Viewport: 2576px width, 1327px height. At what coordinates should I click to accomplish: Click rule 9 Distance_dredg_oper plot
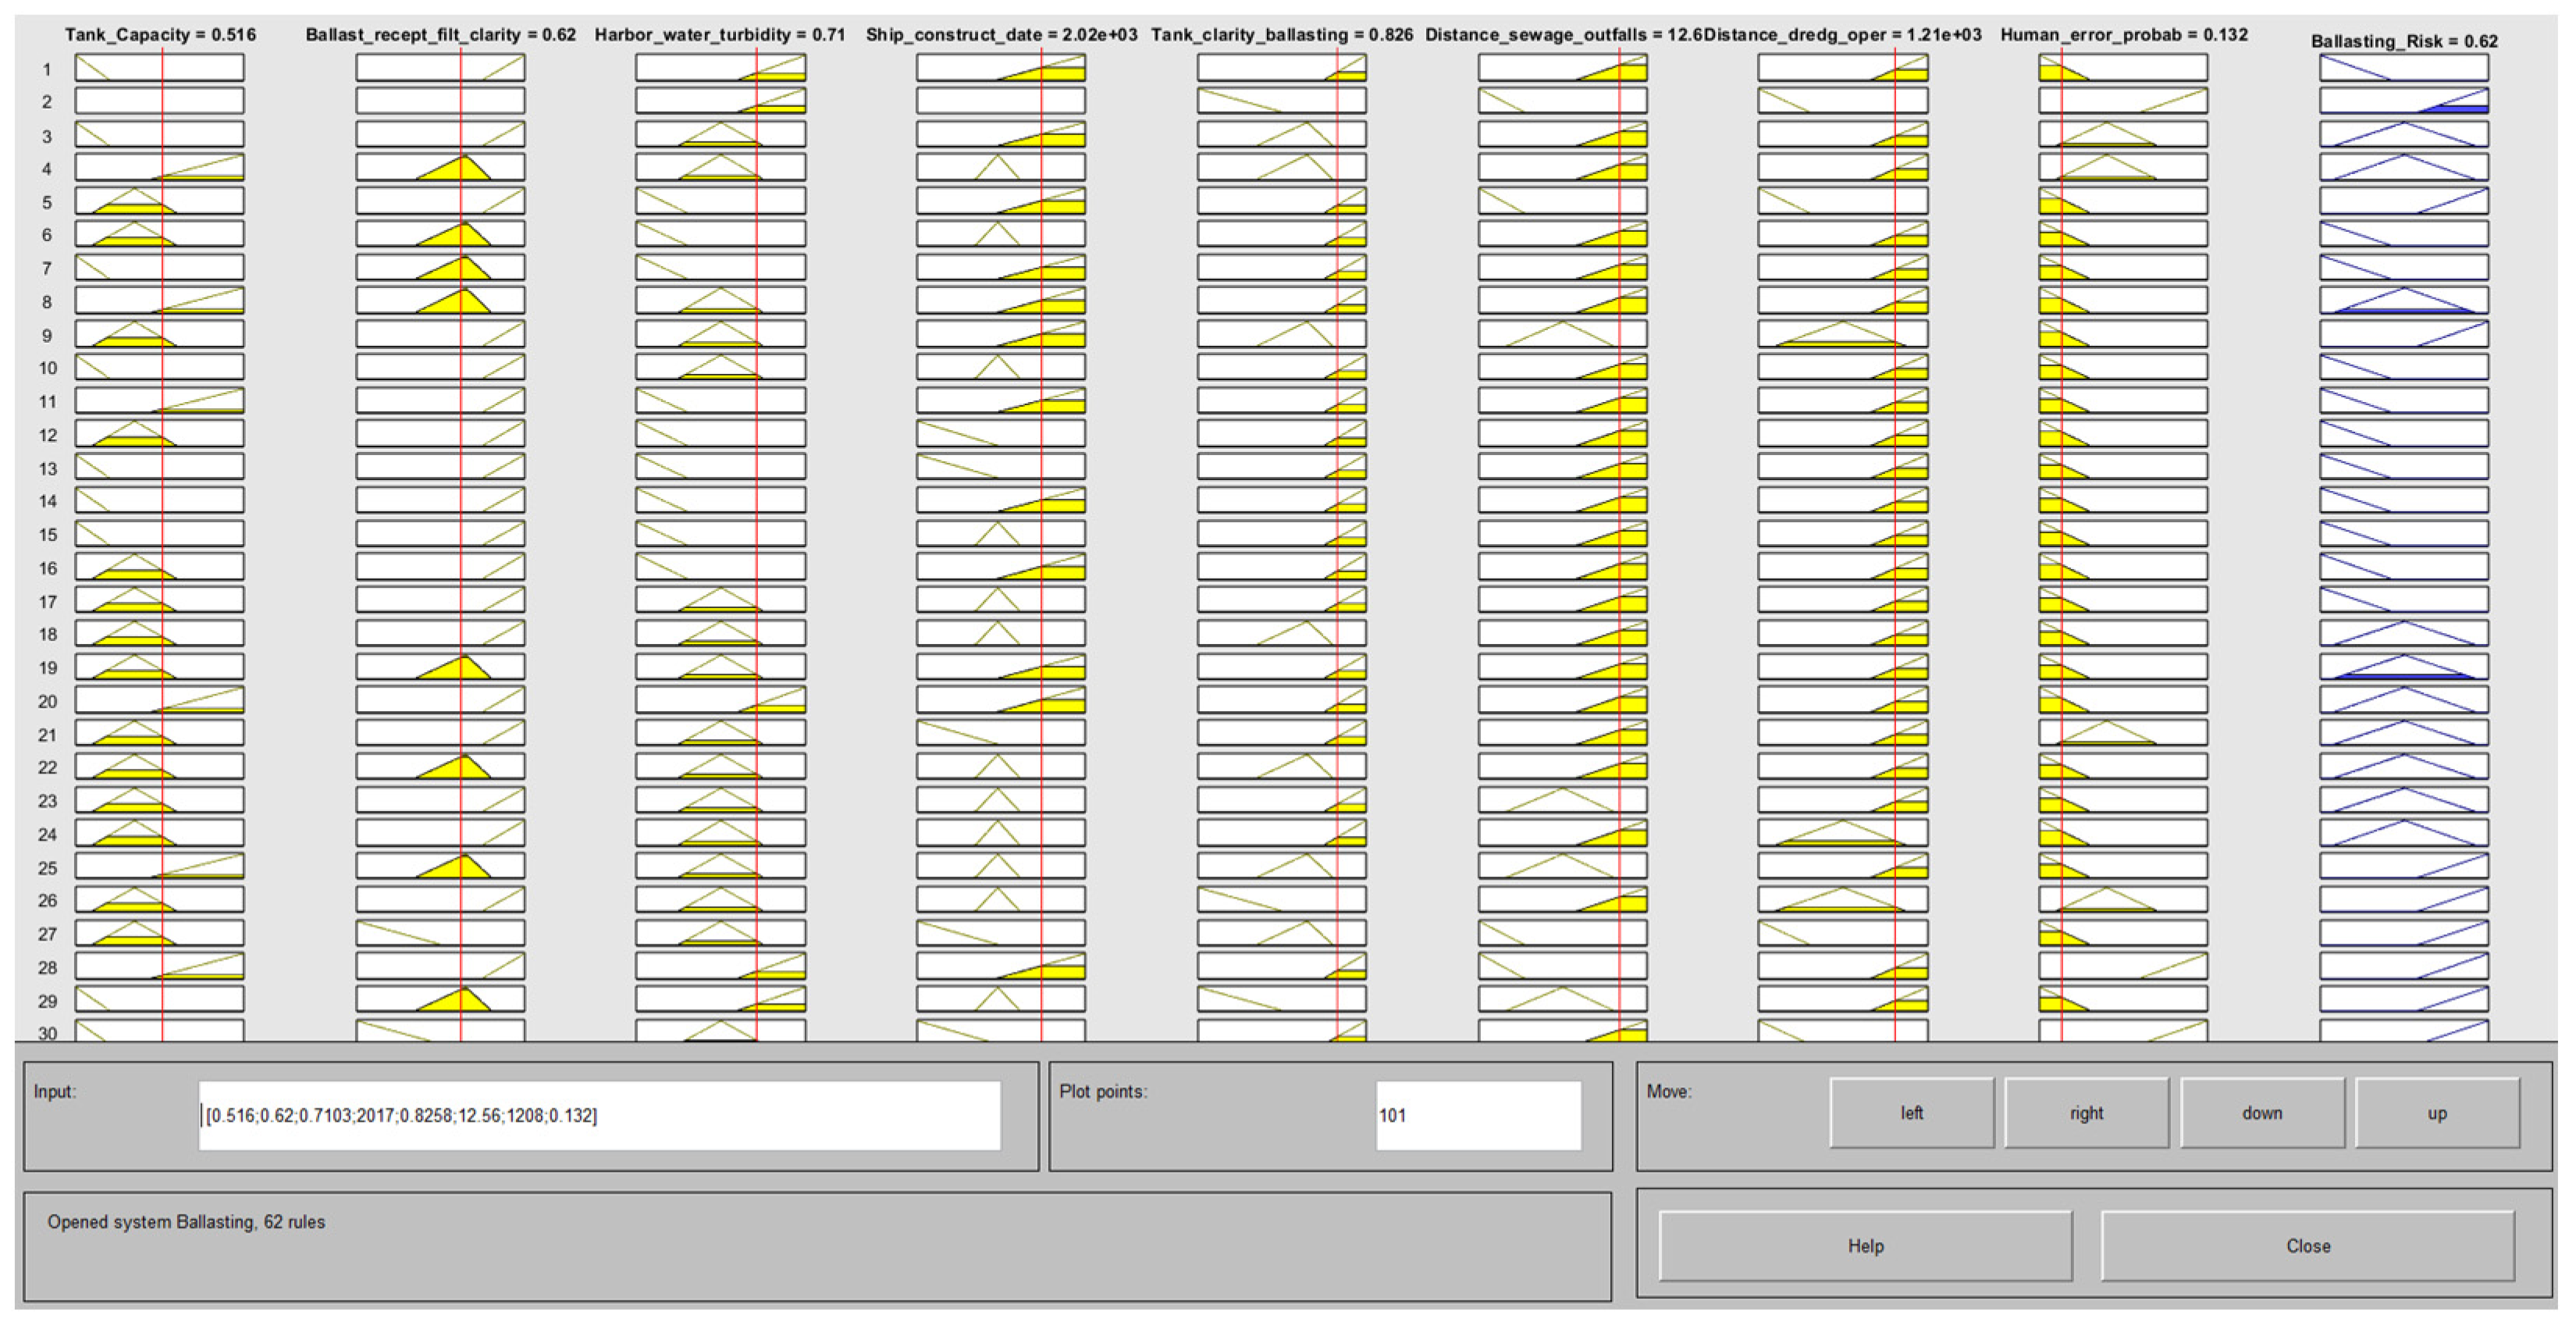(x=1842, y=334)
